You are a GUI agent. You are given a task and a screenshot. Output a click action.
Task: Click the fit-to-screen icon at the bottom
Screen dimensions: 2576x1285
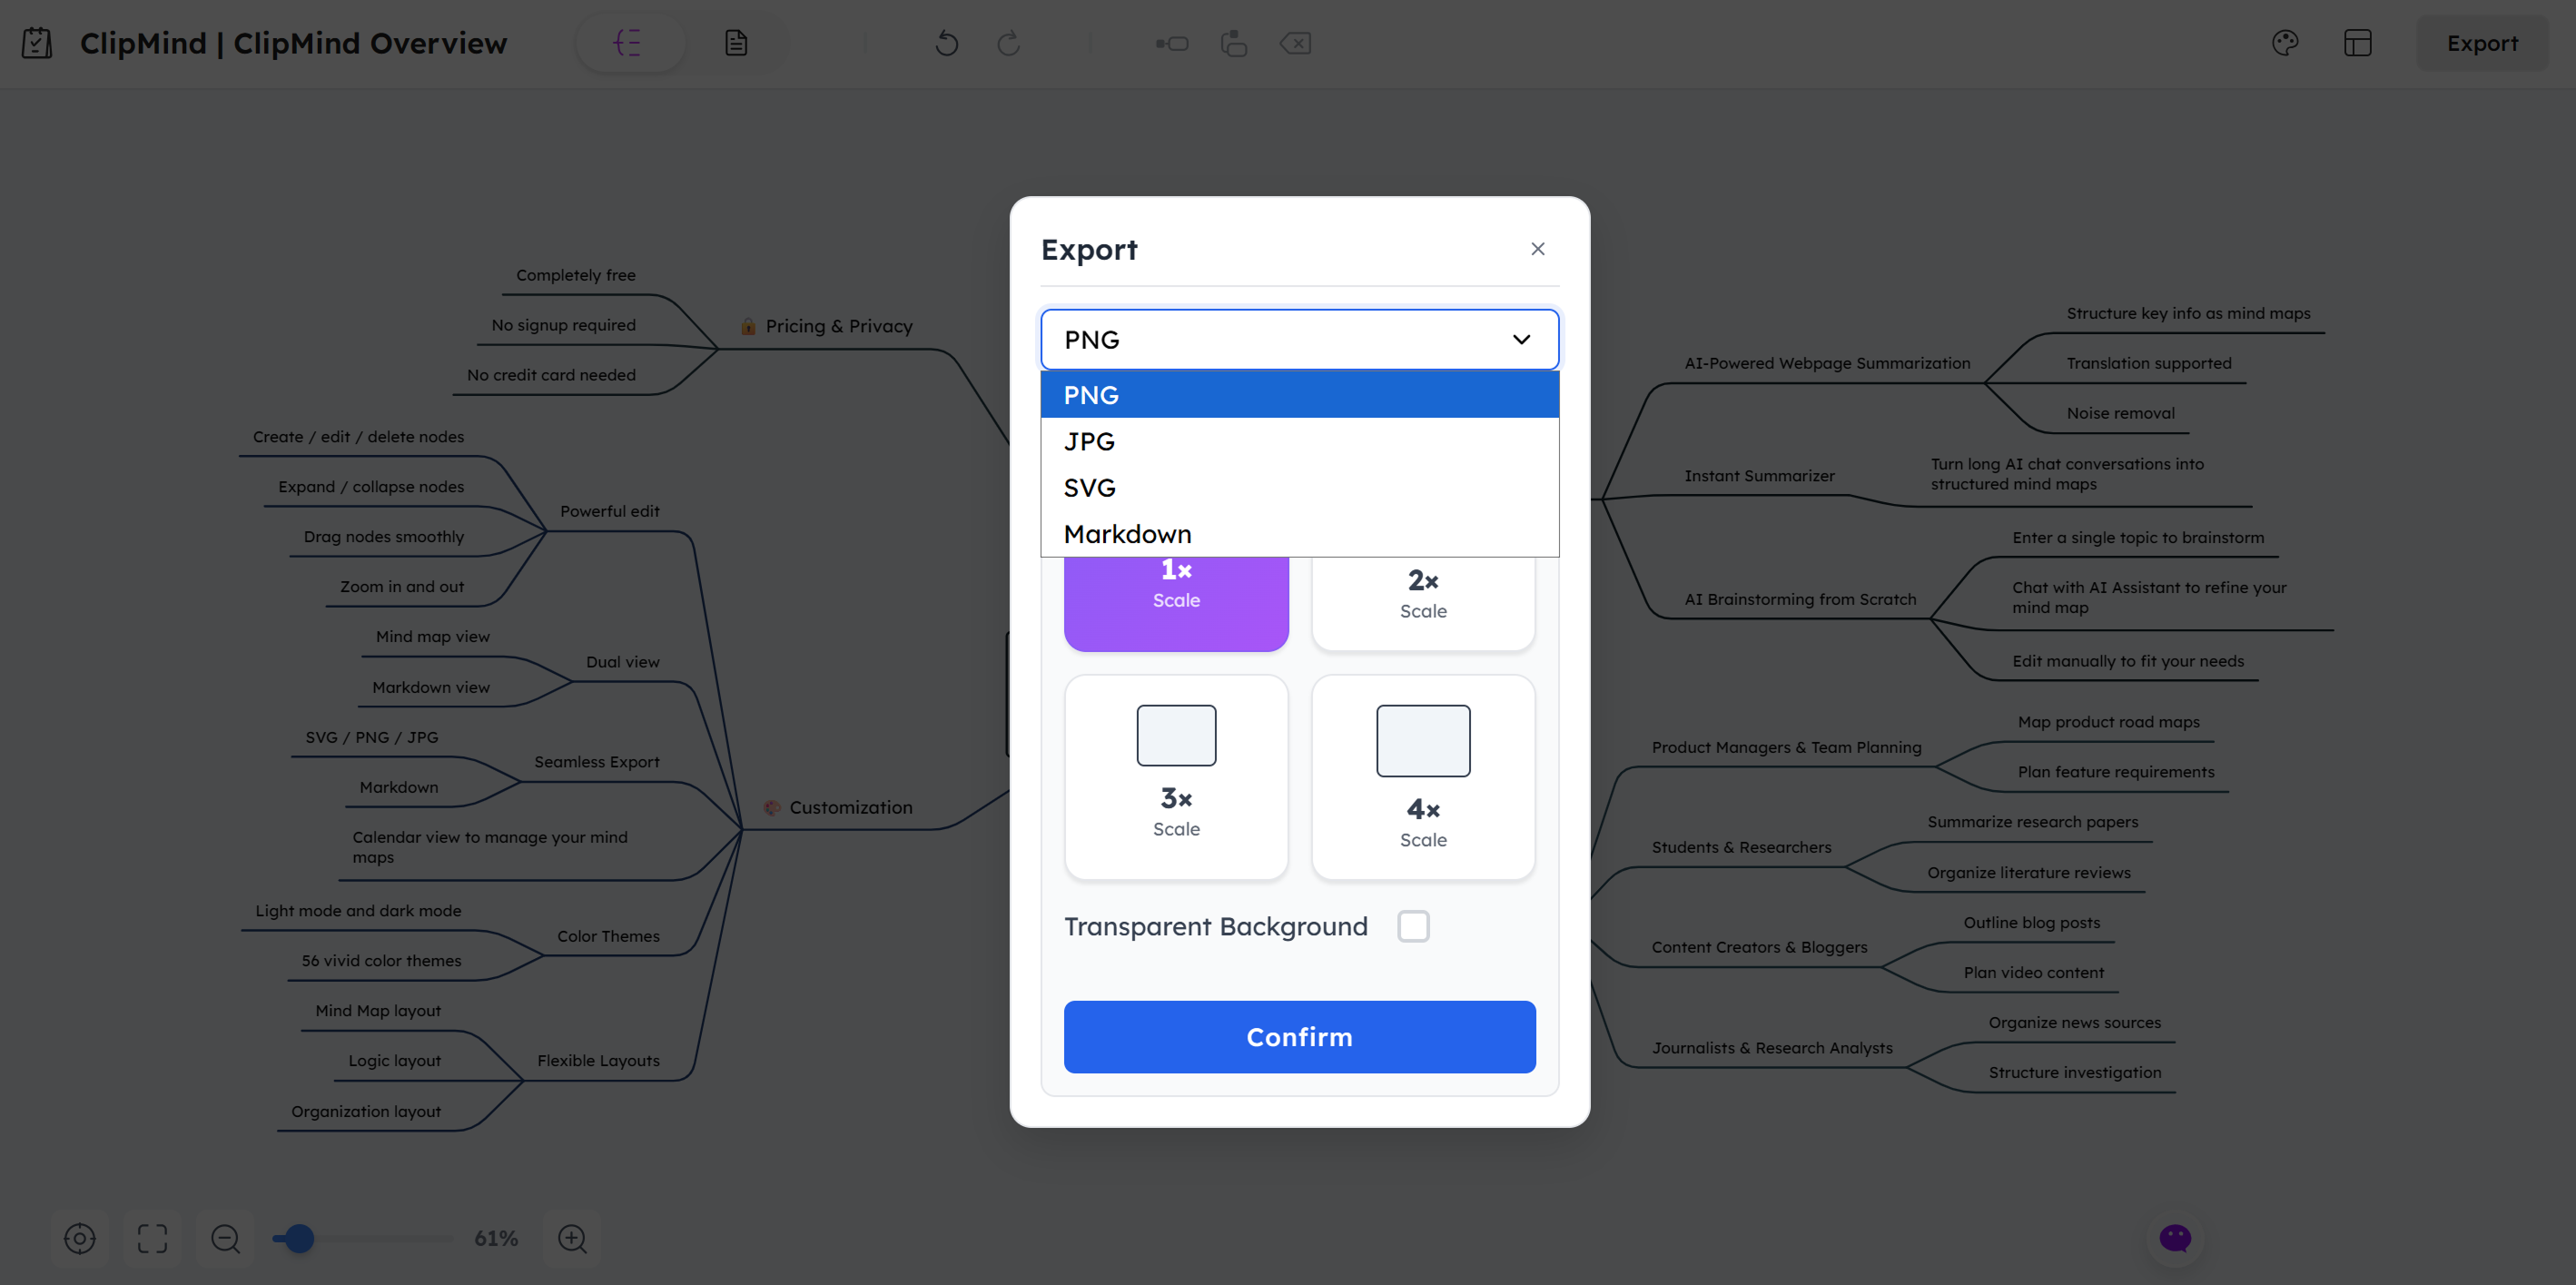[x=152, y=1238]
